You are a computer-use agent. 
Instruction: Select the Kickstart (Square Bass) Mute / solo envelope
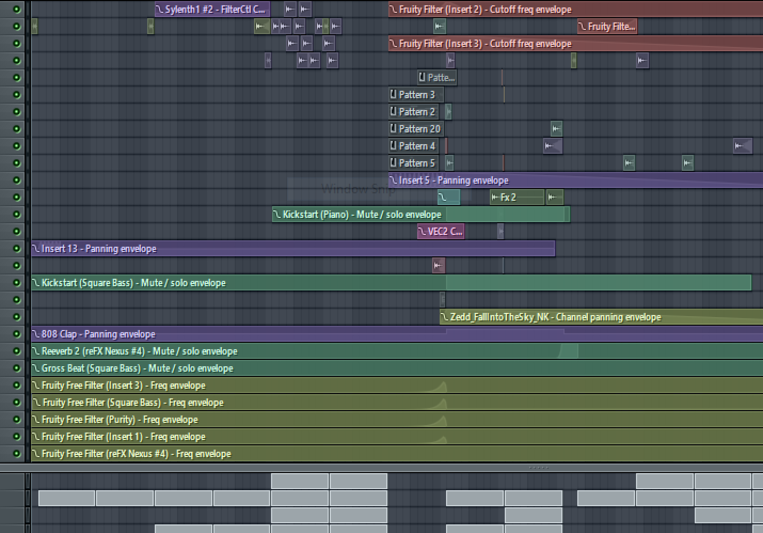391,282
